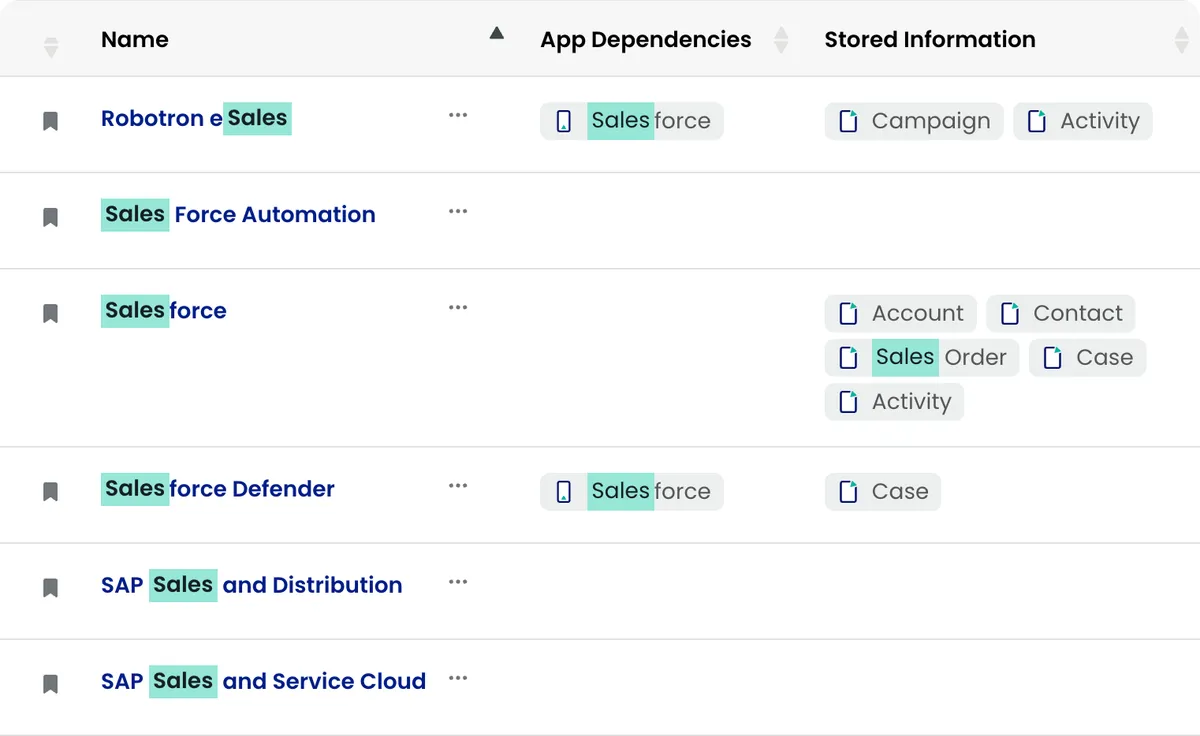Open the Sales Force Automation application
The height and width of the screenshot is (736, 1200).
tap(238, 214)
